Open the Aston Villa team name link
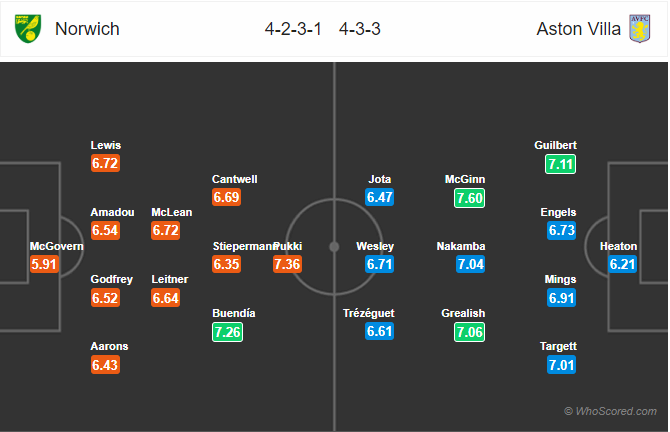This screenshot has width=670, height=432. click(x=579, y=29)
